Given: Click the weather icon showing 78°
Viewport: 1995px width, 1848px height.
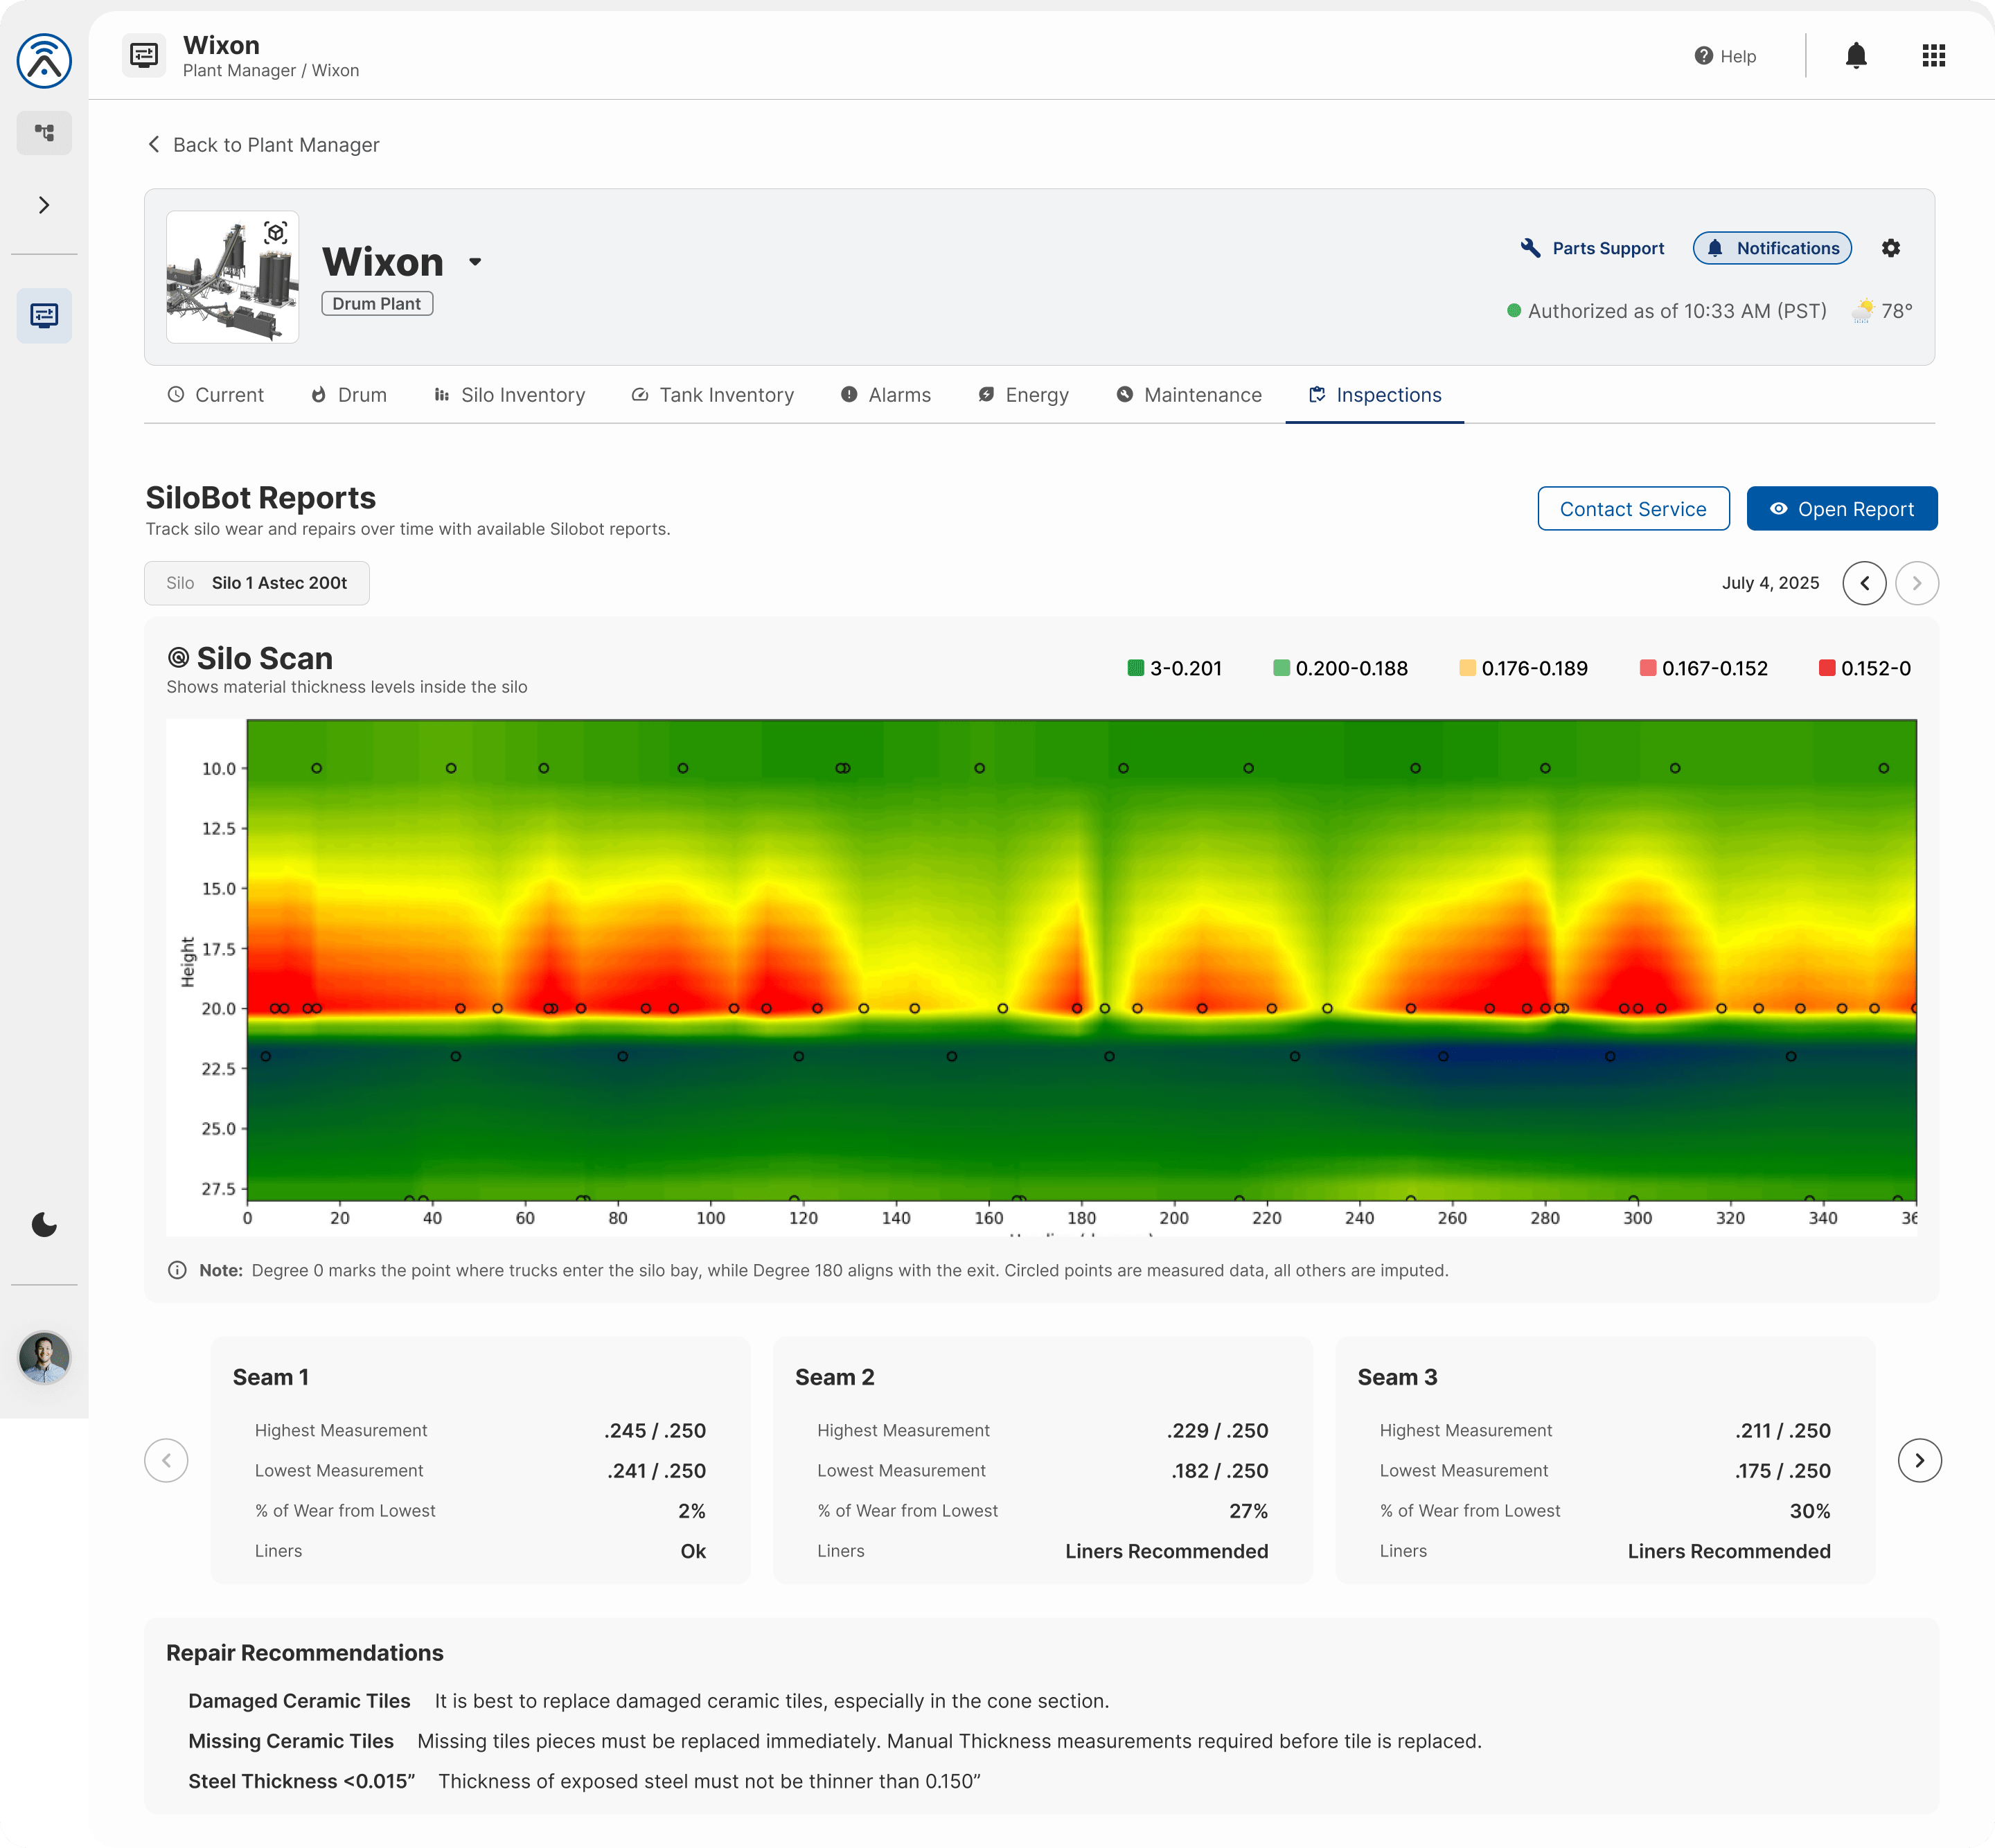Looking at the screenshot, I should click(1862, 311).
